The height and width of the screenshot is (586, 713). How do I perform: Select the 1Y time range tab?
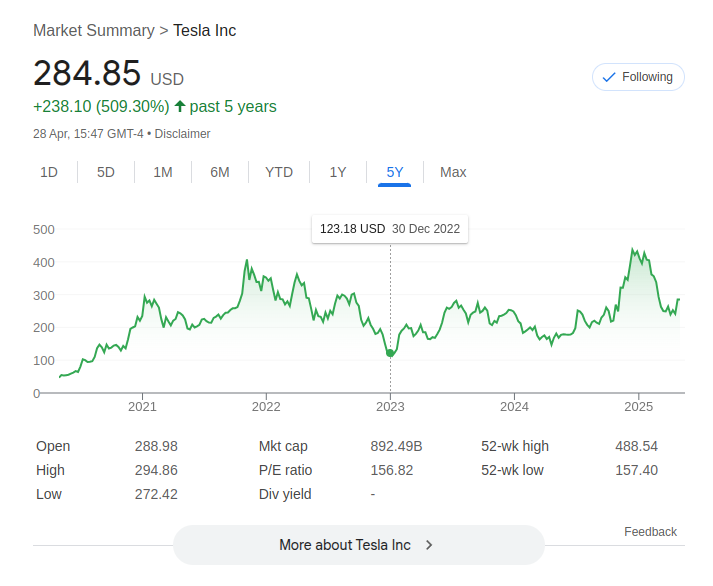[x=338, y=172]
